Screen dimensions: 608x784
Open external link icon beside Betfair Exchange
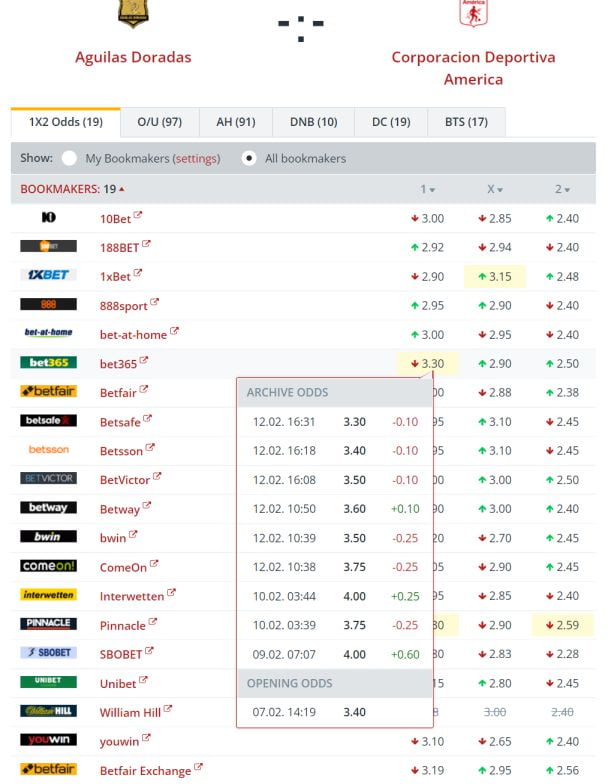(198, 766)
